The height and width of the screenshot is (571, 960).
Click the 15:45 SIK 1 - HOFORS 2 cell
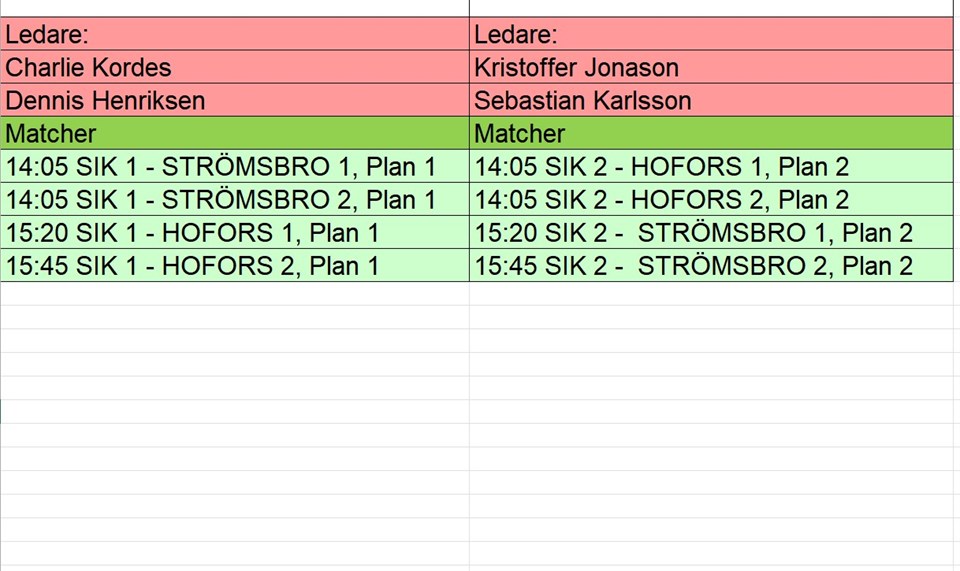235,266
